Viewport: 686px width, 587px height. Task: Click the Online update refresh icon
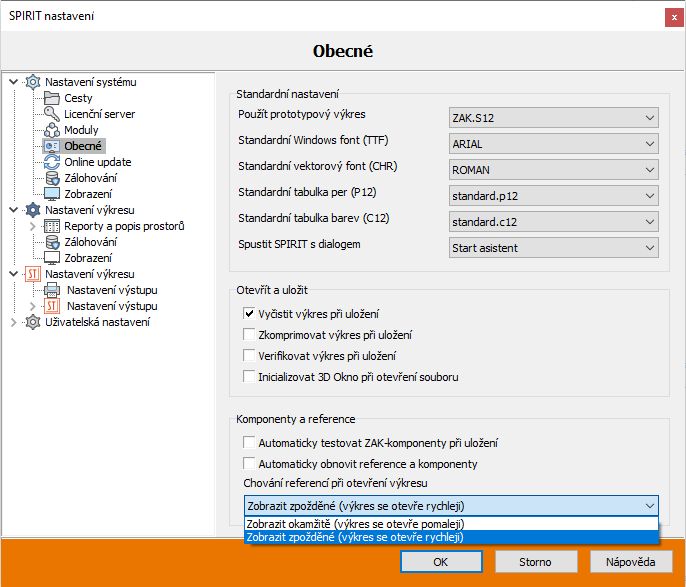(52, 162)
